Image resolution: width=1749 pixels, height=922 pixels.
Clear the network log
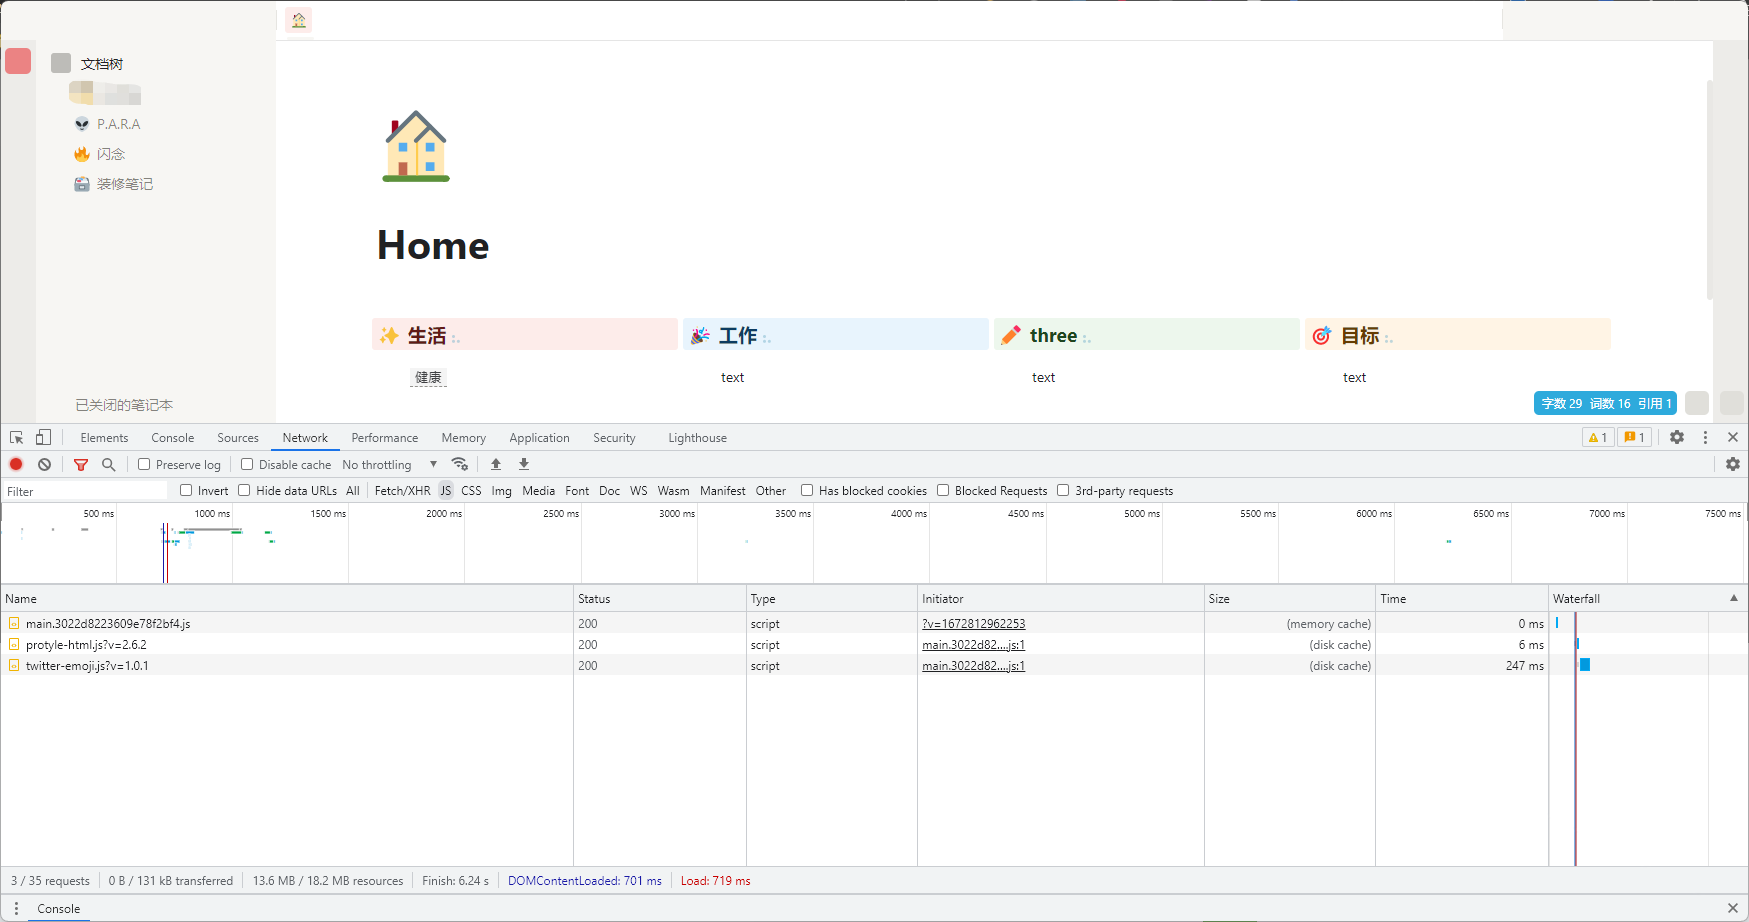(45, 465)
